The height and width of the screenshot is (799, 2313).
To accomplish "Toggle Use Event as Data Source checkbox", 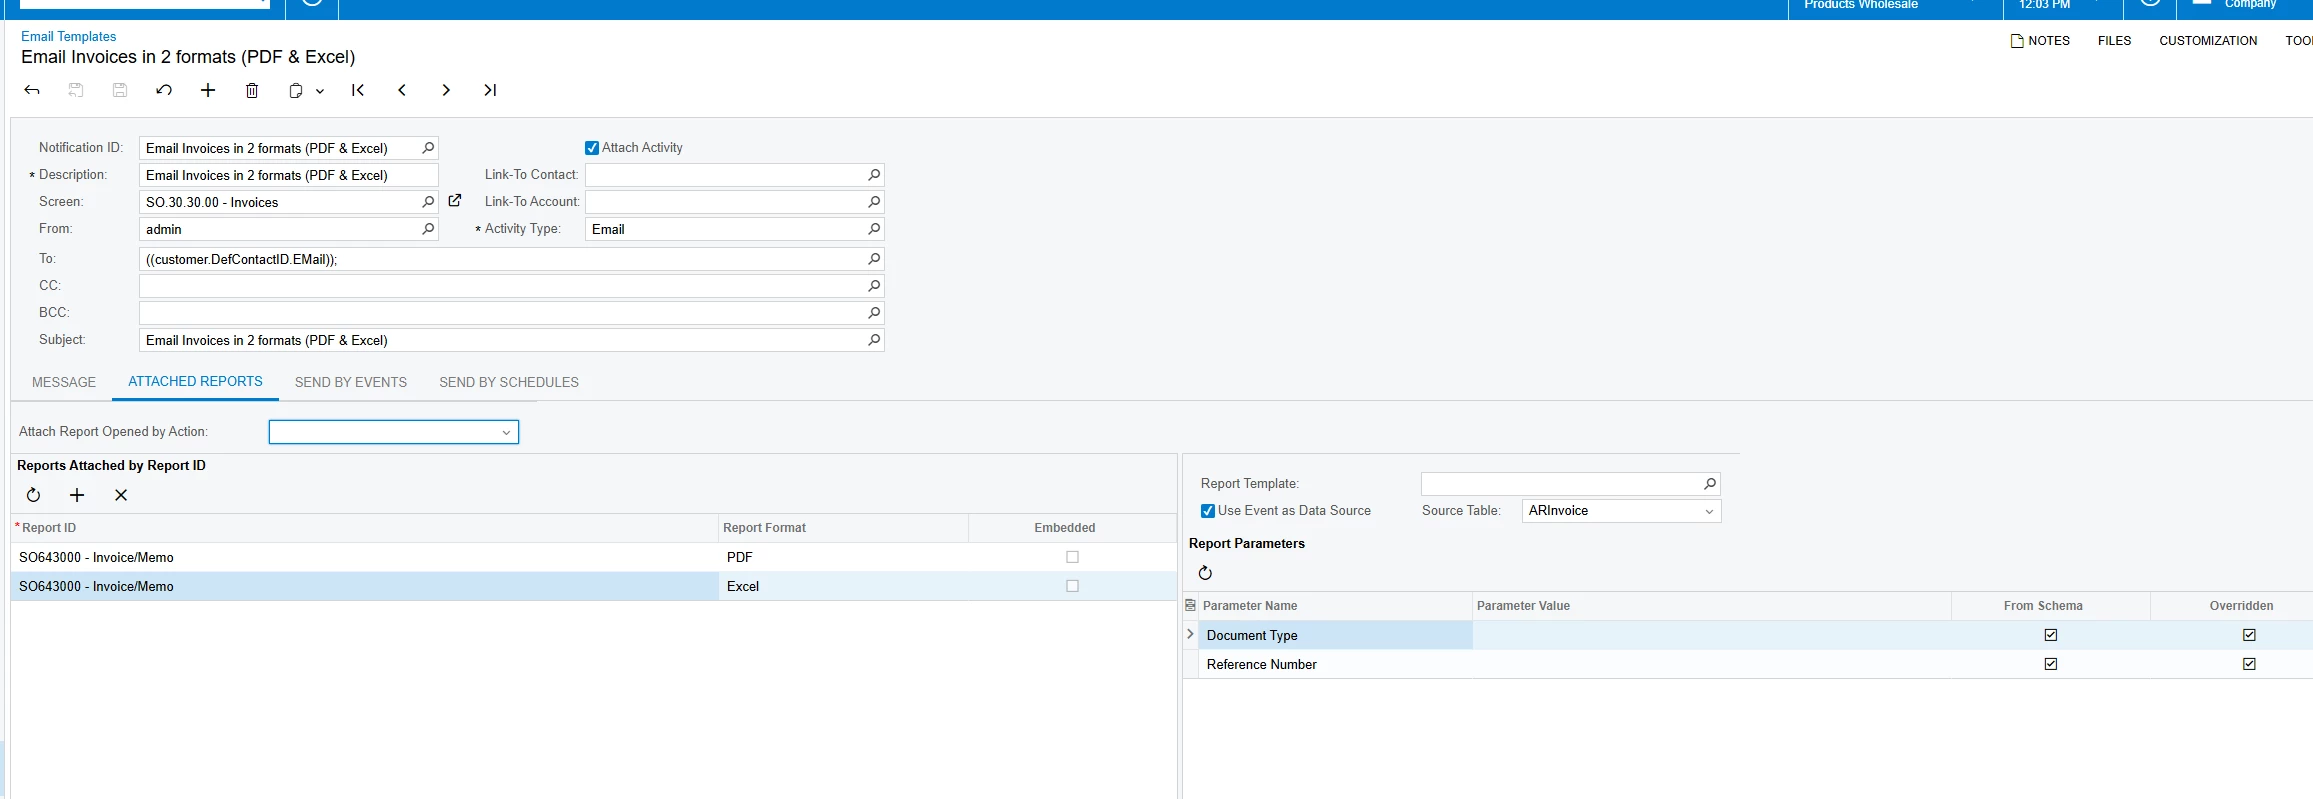I will click(x=1208, y=511).
